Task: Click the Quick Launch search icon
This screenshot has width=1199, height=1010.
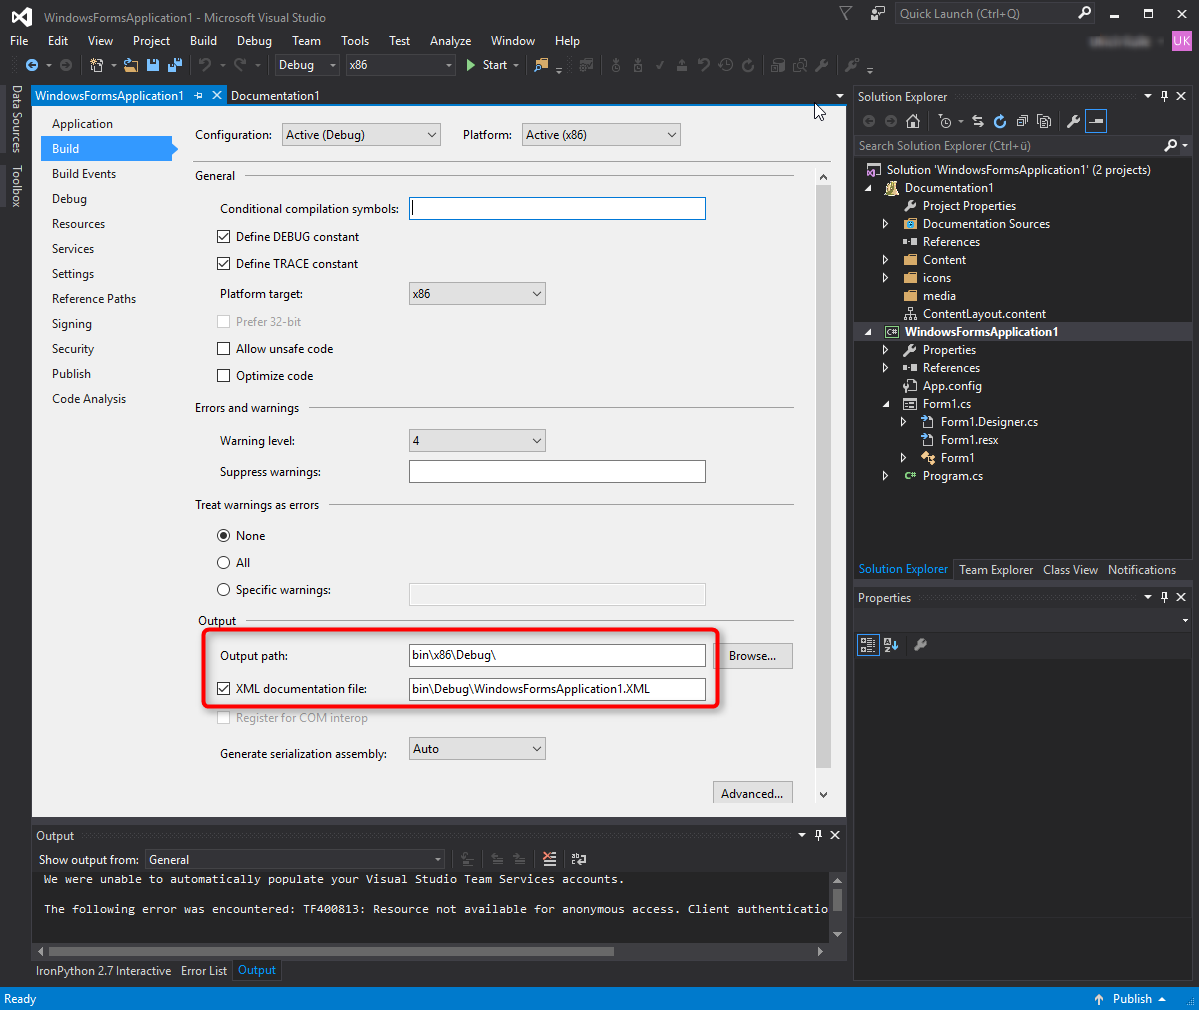Action: [x=1084, y=13]
